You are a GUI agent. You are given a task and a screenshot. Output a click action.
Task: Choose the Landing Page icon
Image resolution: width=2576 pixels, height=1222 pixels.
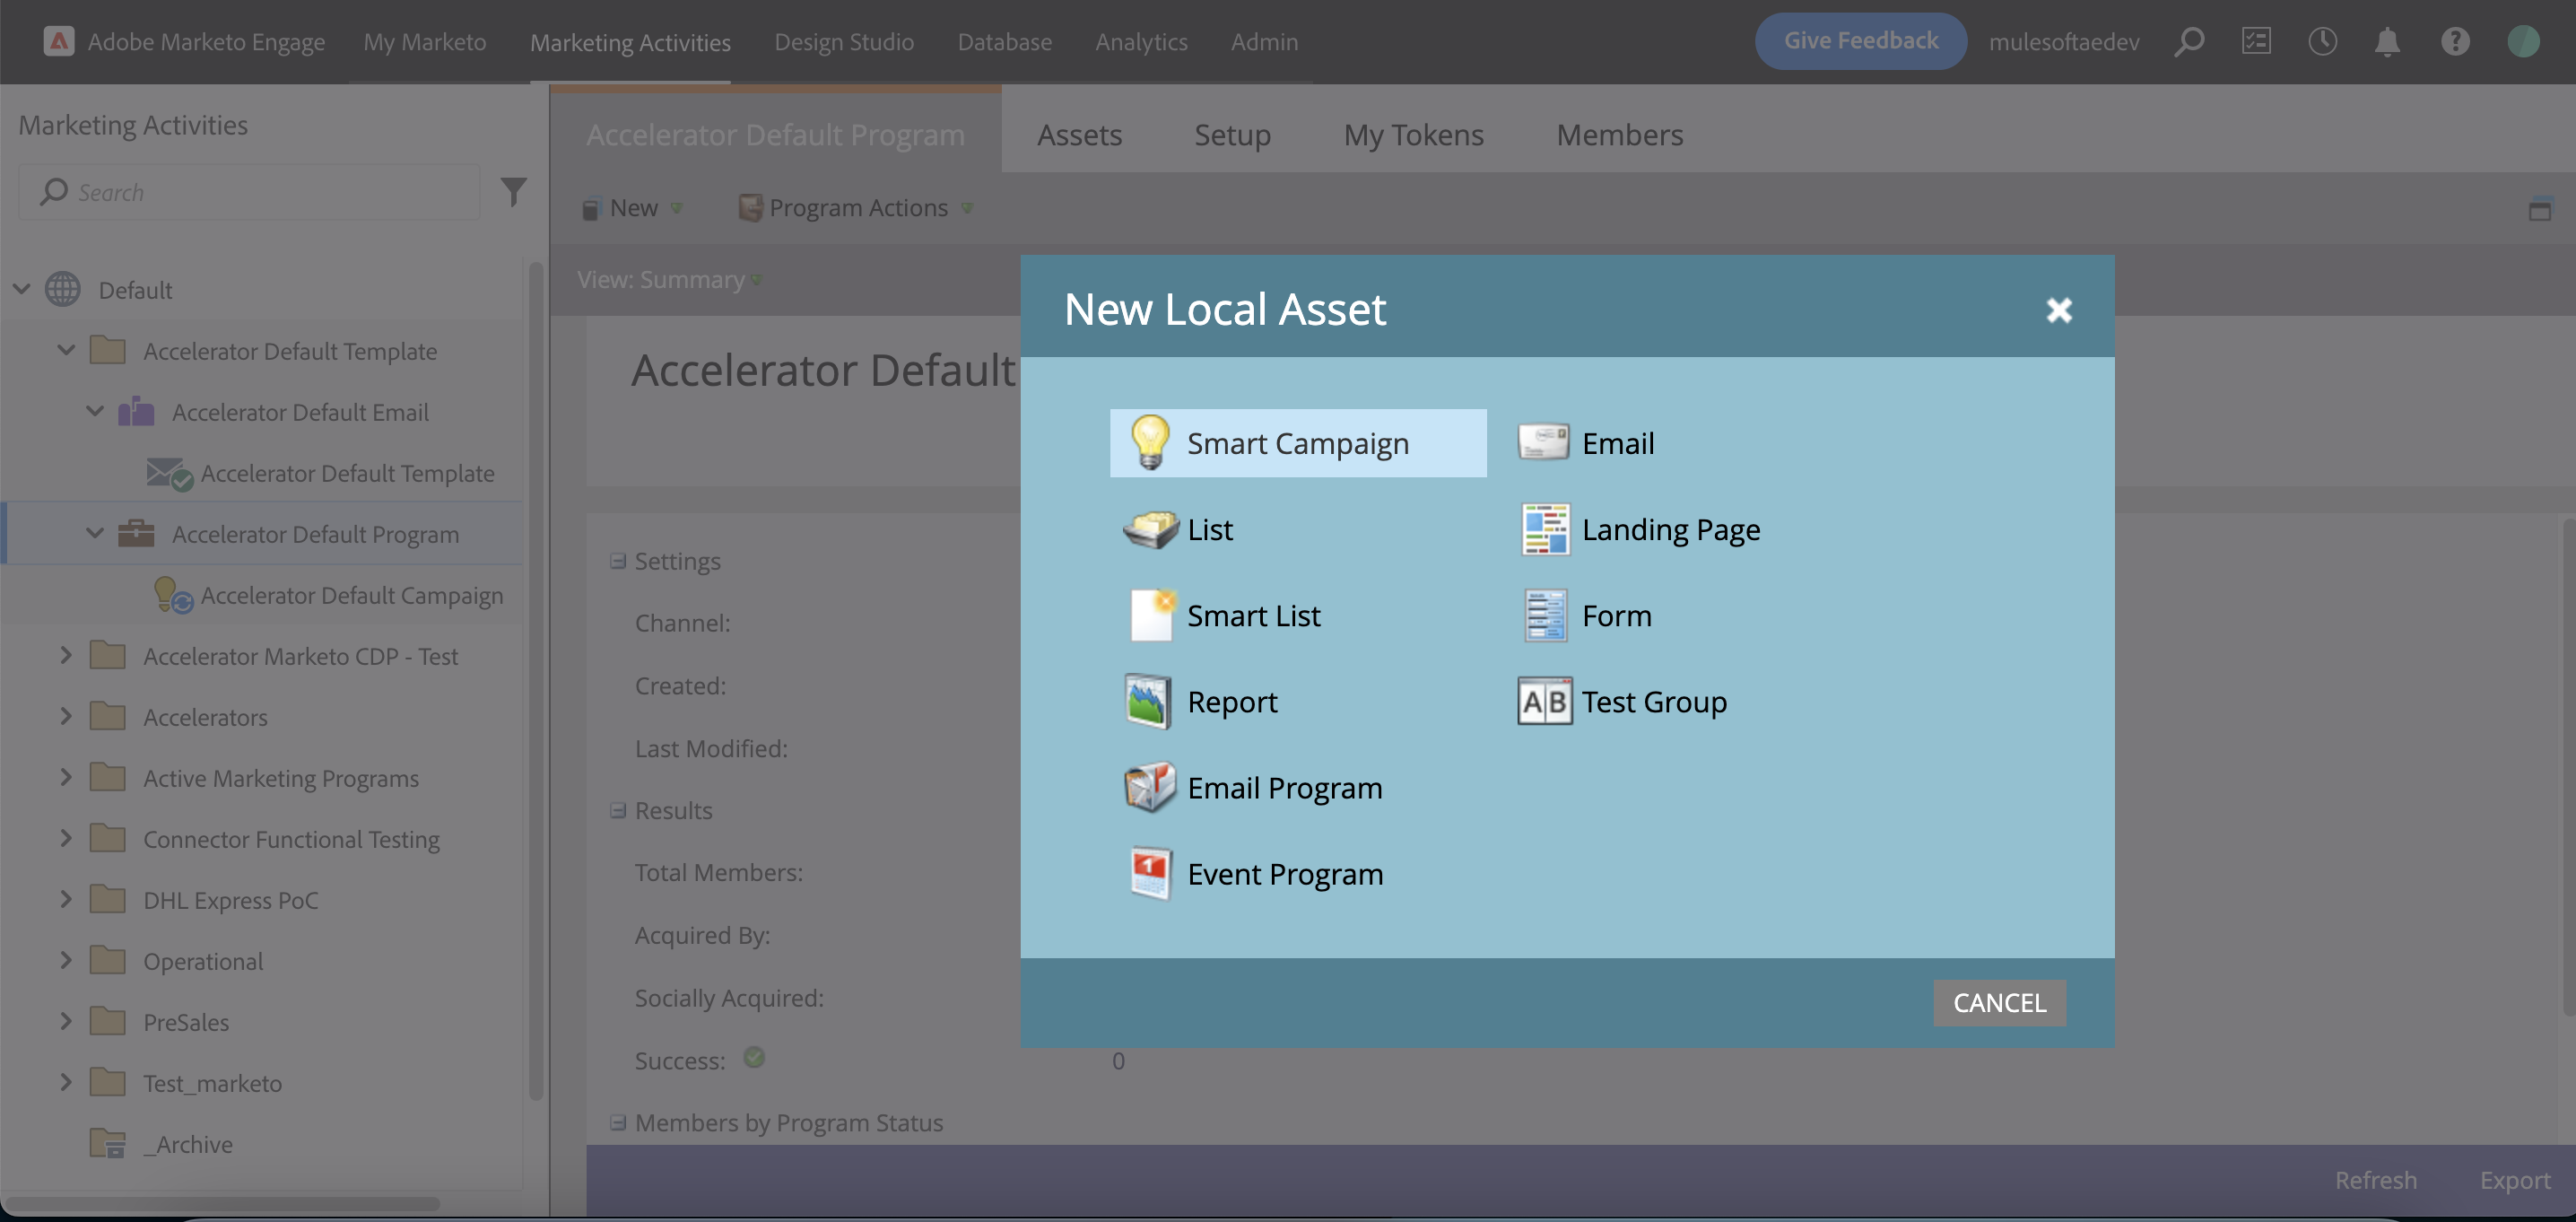pyautogui.click(x=1545, y=529)
